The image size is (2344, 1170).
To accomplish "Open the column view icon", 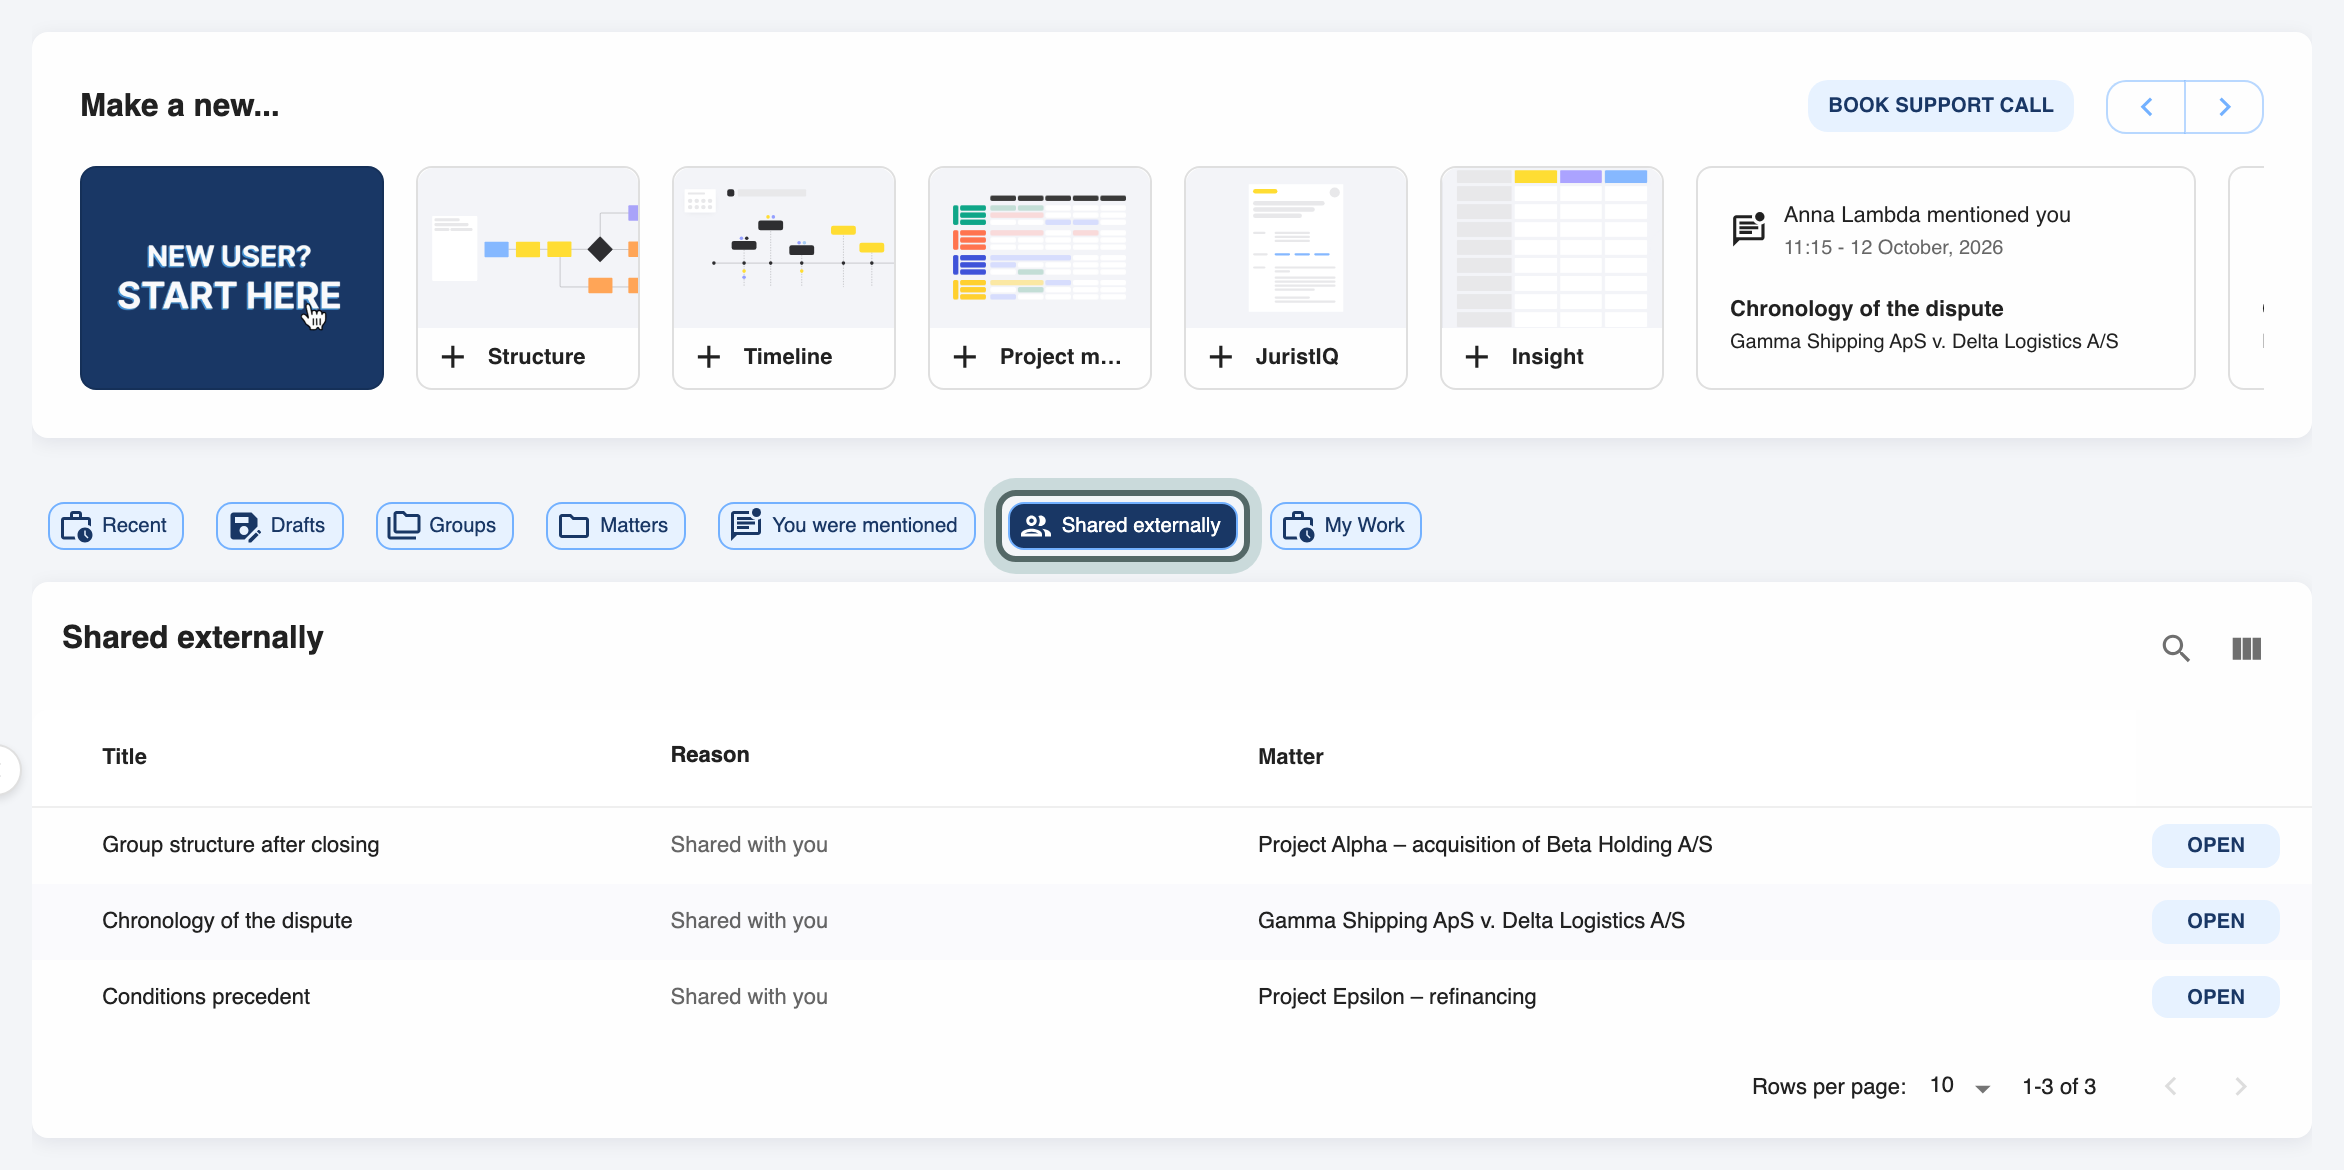I will [2246, 648].
